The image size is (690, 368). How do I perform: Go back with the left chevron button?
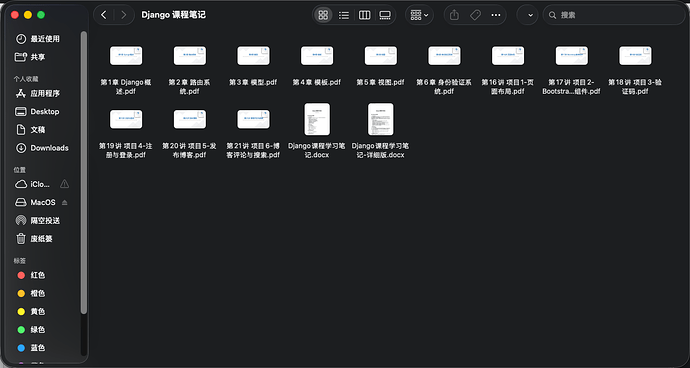point(104,15)
